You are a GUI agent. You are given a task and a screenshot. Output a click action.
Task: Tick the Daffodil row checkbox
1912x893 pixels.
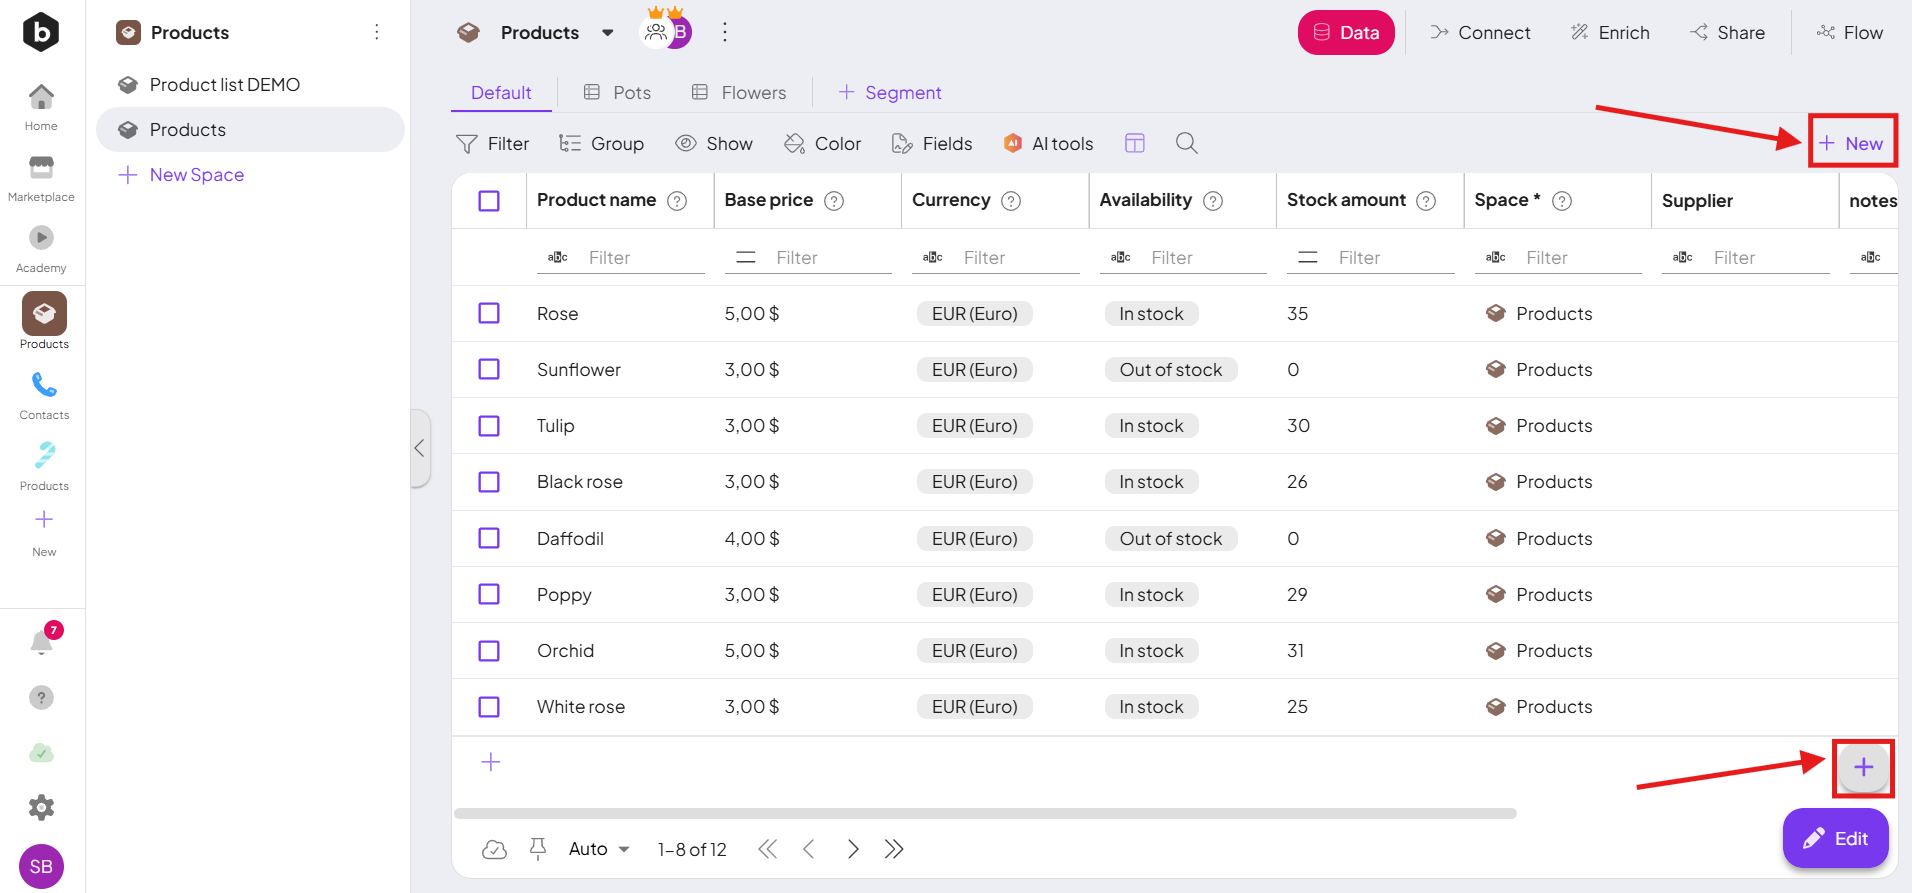click(x=489, y=538)
